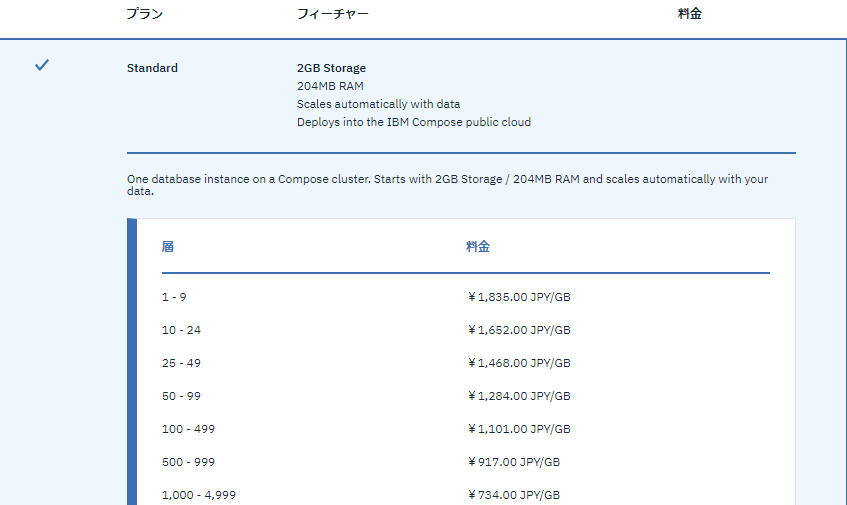Screen dimensions: 847x505
Task: Click the ¥1,835.00 JPY/GB price
Action: coord(519,297)
